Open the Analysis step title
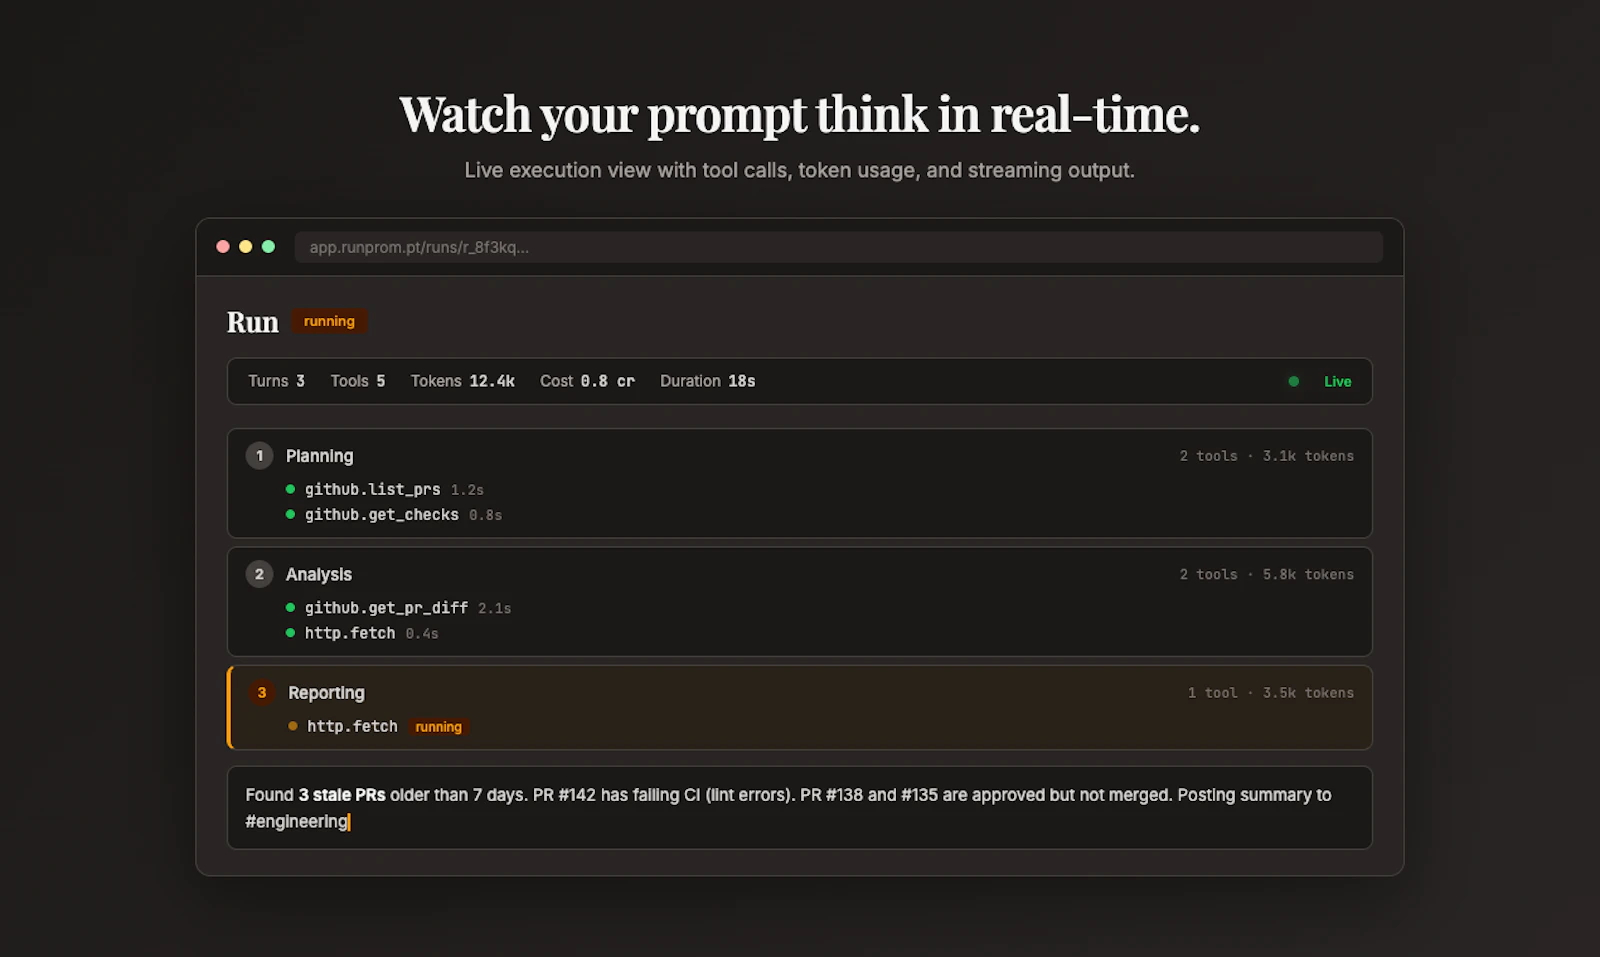 [x=319, y=574]
